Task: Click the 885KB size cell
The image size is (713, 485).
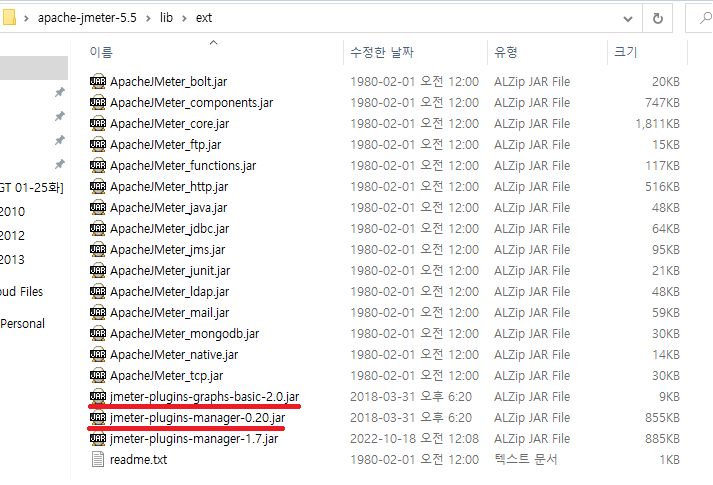Action: (662, 439)
